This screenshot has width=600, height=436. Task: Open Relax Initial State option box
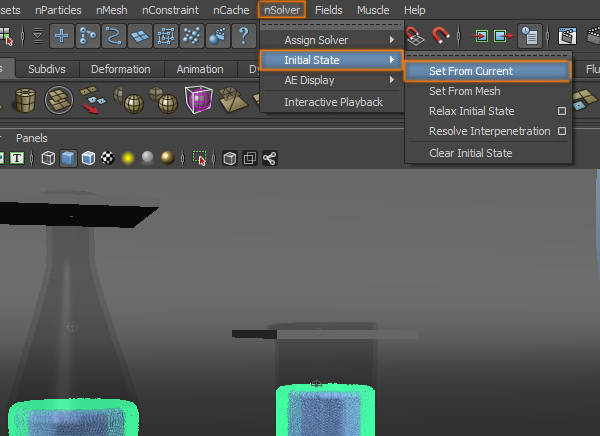(x=562, y=111)
